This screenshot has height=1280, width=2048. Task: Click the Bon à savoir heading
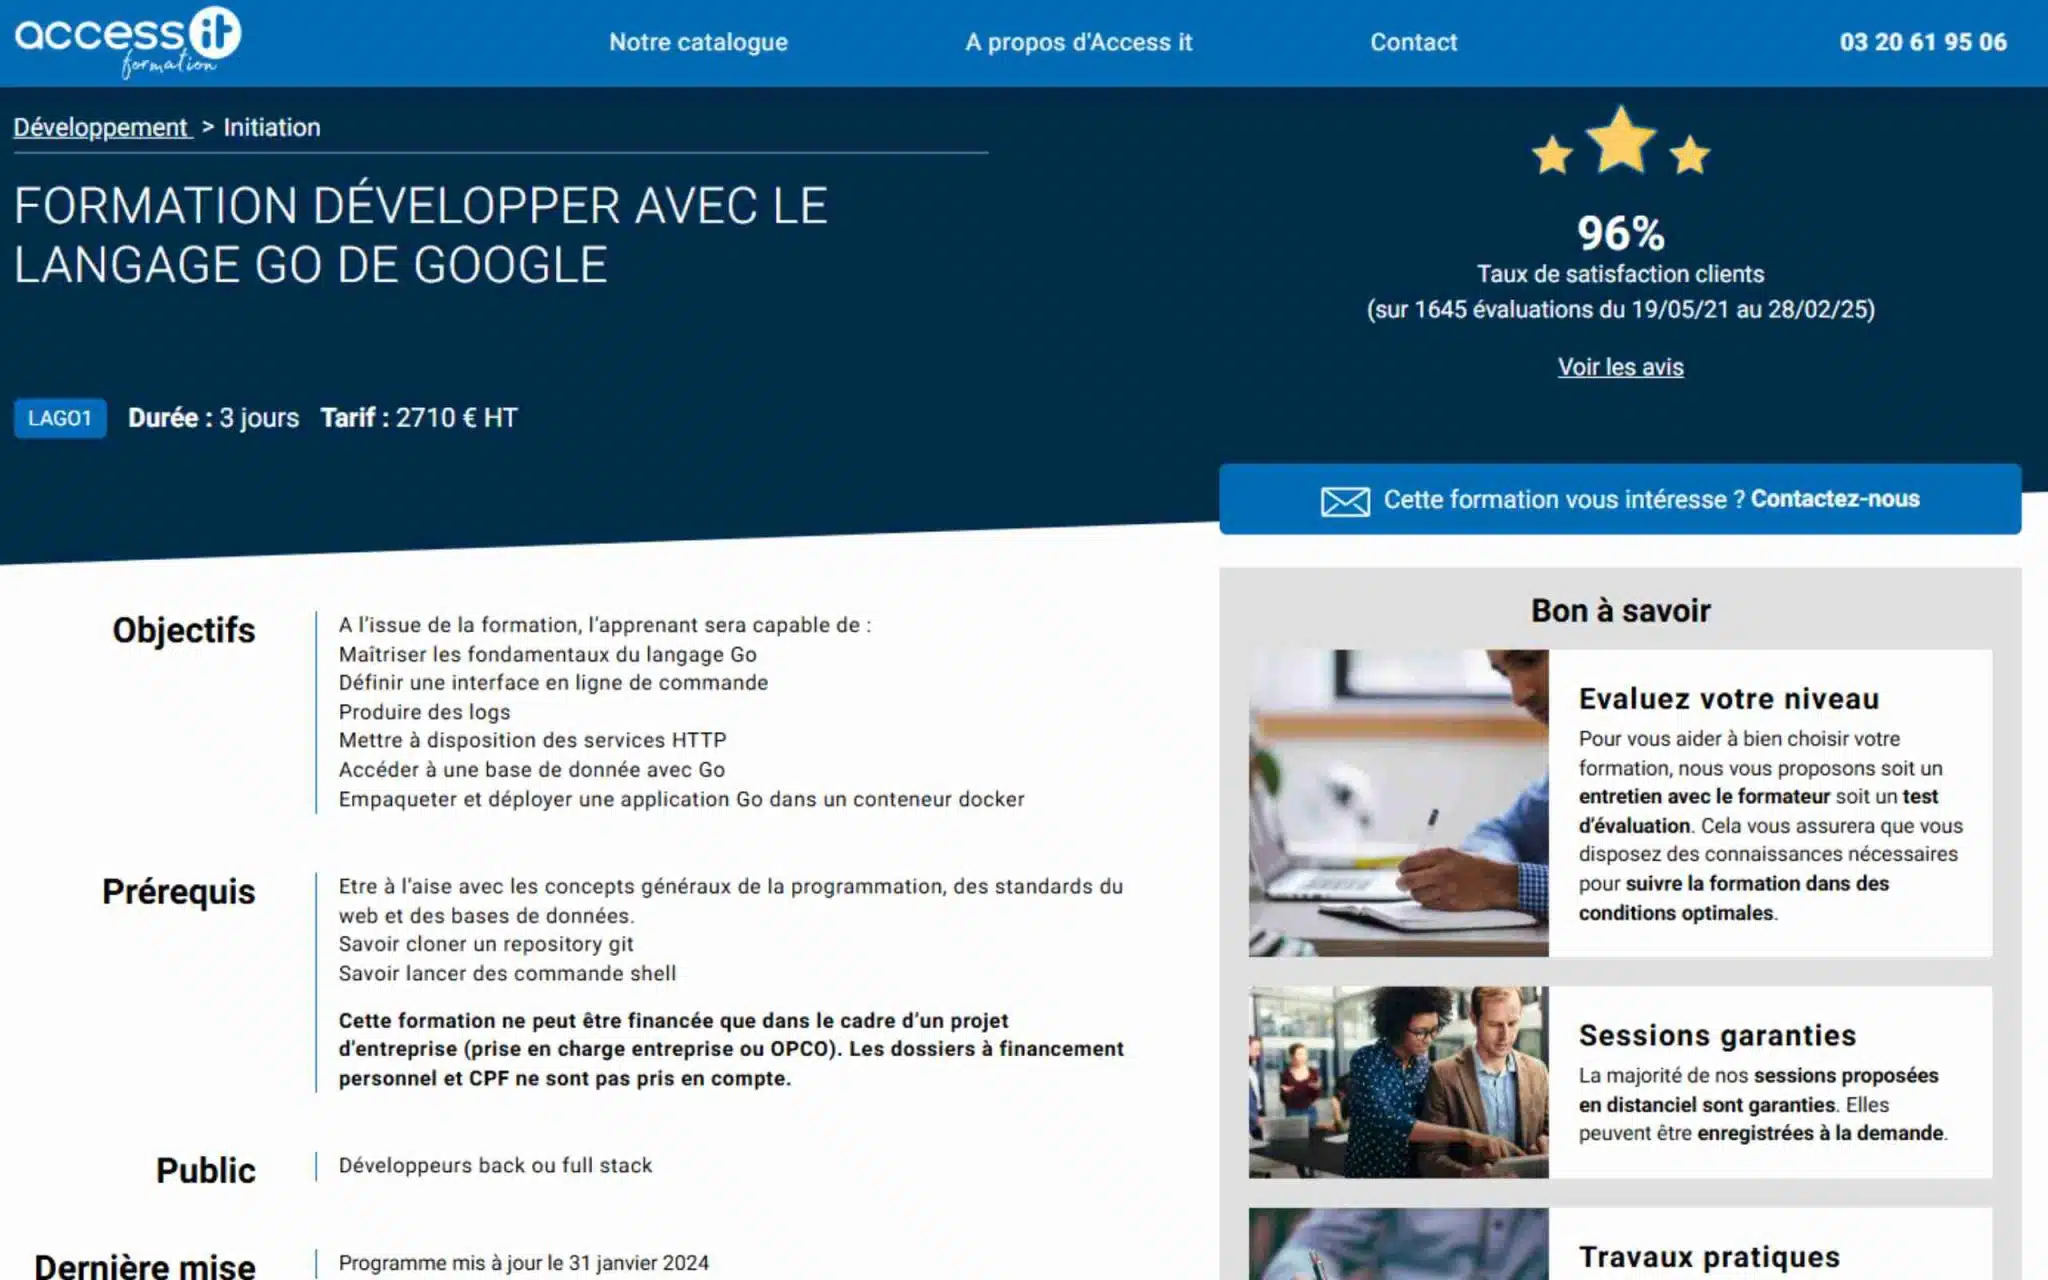[x=1621, y=610]
